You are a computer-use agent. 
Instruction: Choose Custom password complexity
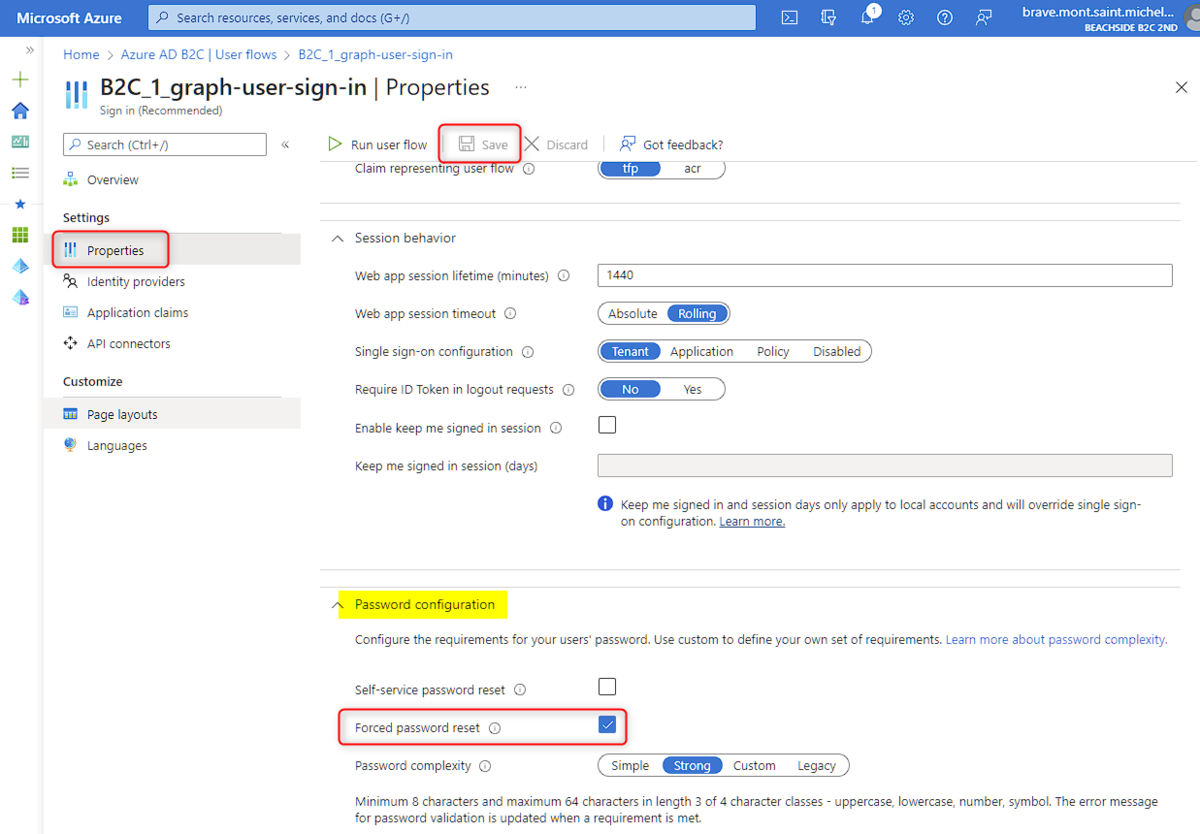tap(754, 766)
